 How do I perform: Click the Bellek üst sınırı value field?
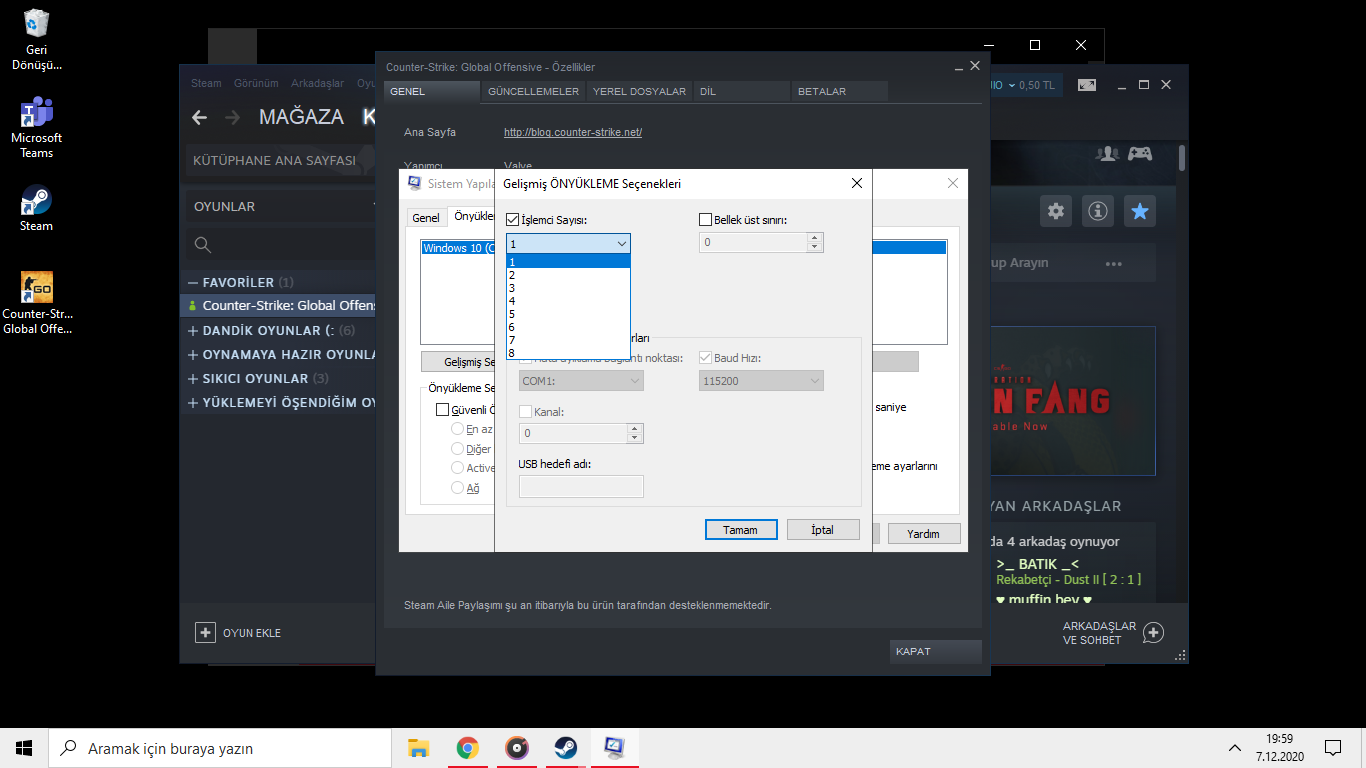753,242
